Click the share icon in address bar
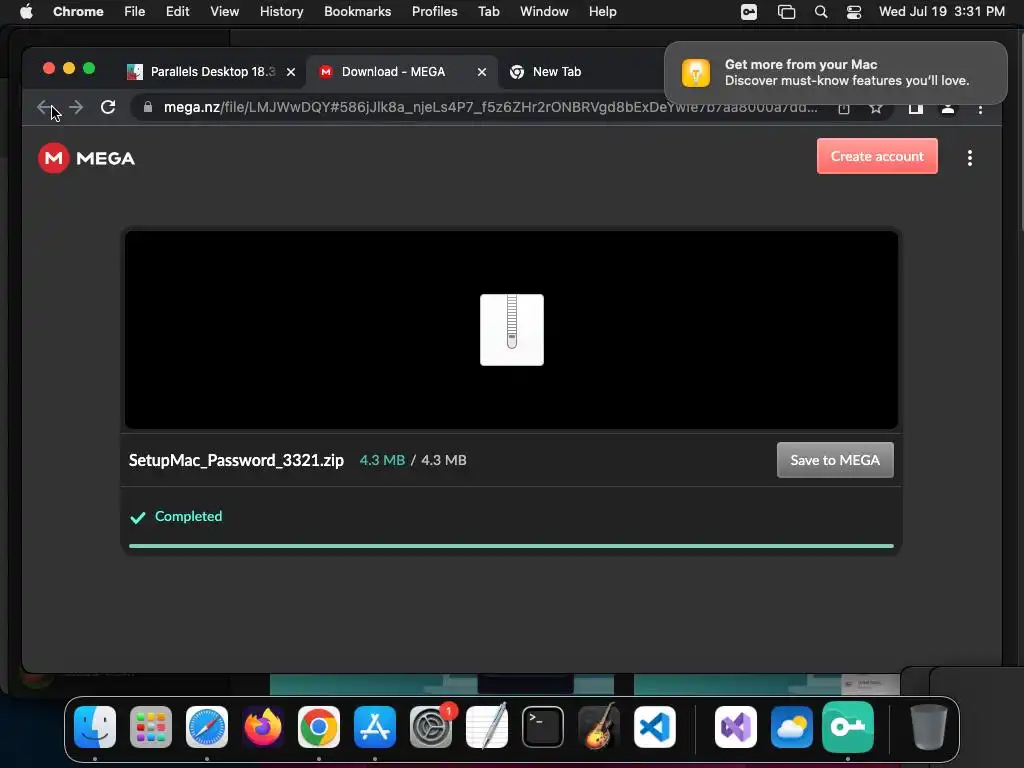 [844, 108]
